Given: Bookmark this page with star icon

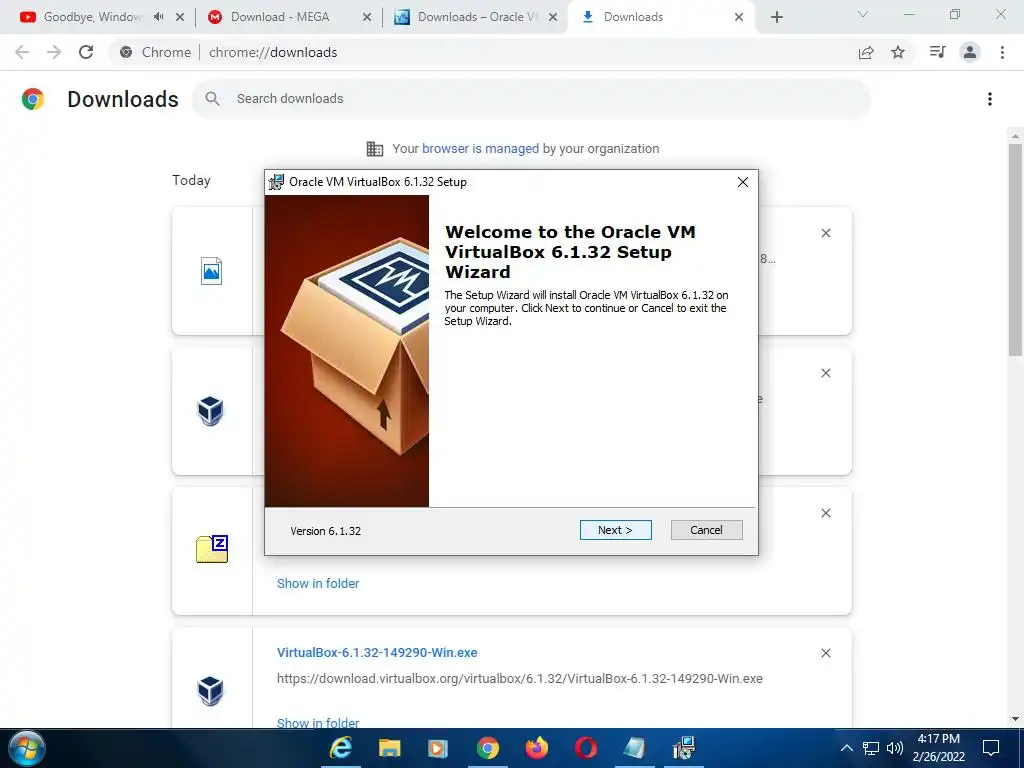Looking at the screenshot, I should [x=898, y=52].
